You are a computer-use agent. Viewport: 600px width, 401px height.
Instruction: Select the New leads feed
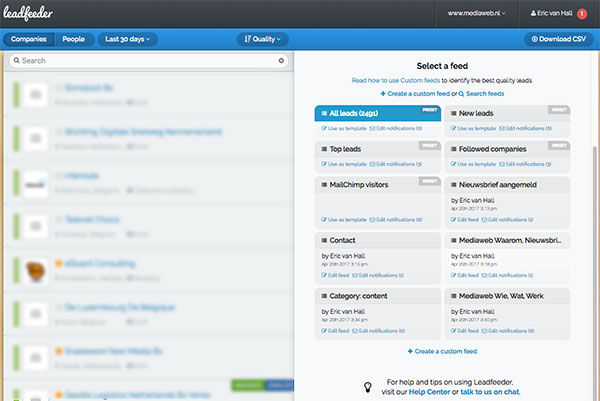[507, 113]
